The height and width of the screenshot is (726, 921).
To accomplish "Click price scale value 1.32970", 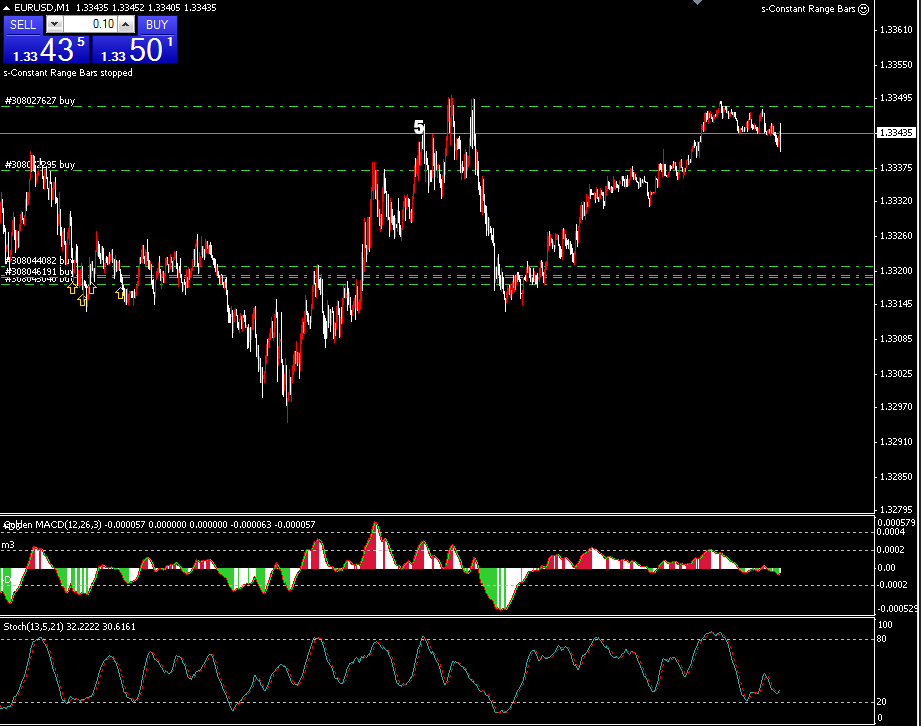I will [896, 406].
